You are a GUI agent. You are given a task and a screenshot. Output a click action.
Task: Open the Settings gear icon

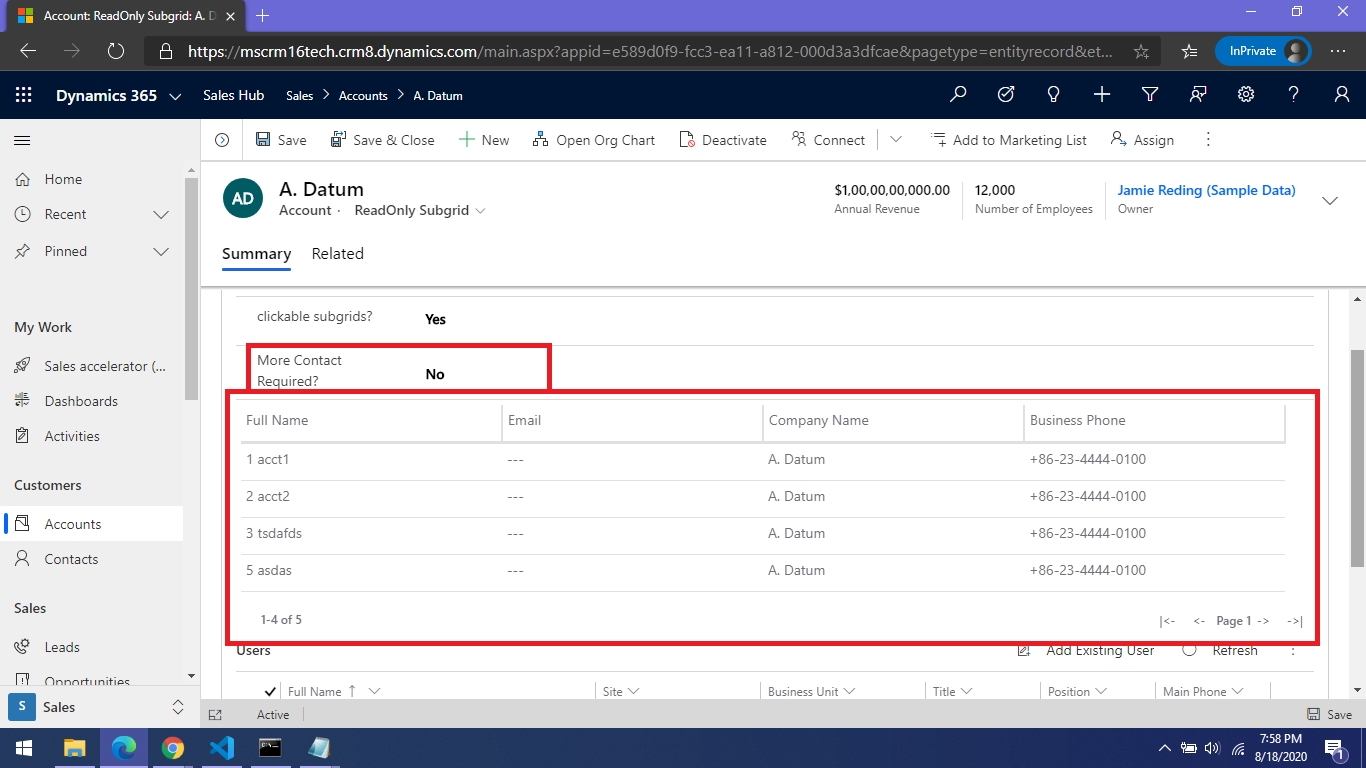[1246, 95]
